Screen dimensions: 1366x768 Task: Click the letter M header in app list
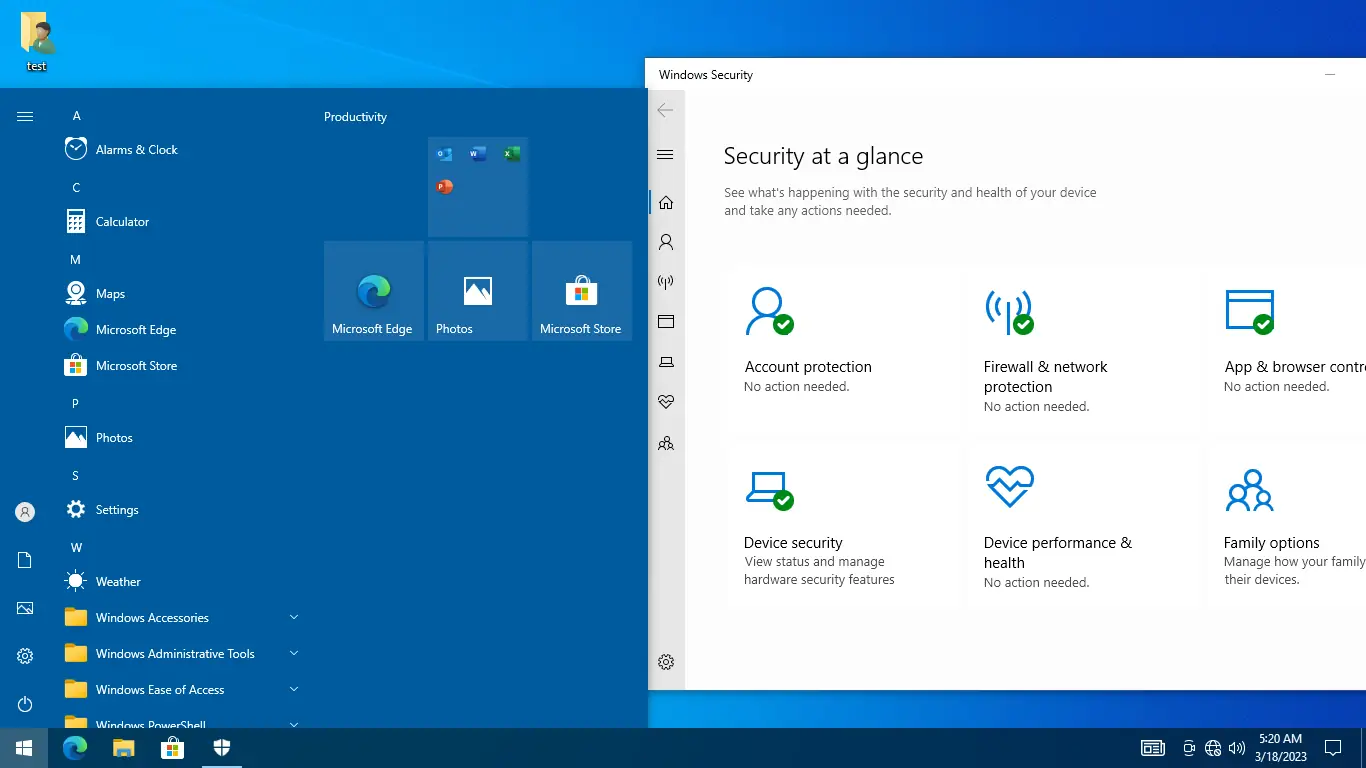76,260
